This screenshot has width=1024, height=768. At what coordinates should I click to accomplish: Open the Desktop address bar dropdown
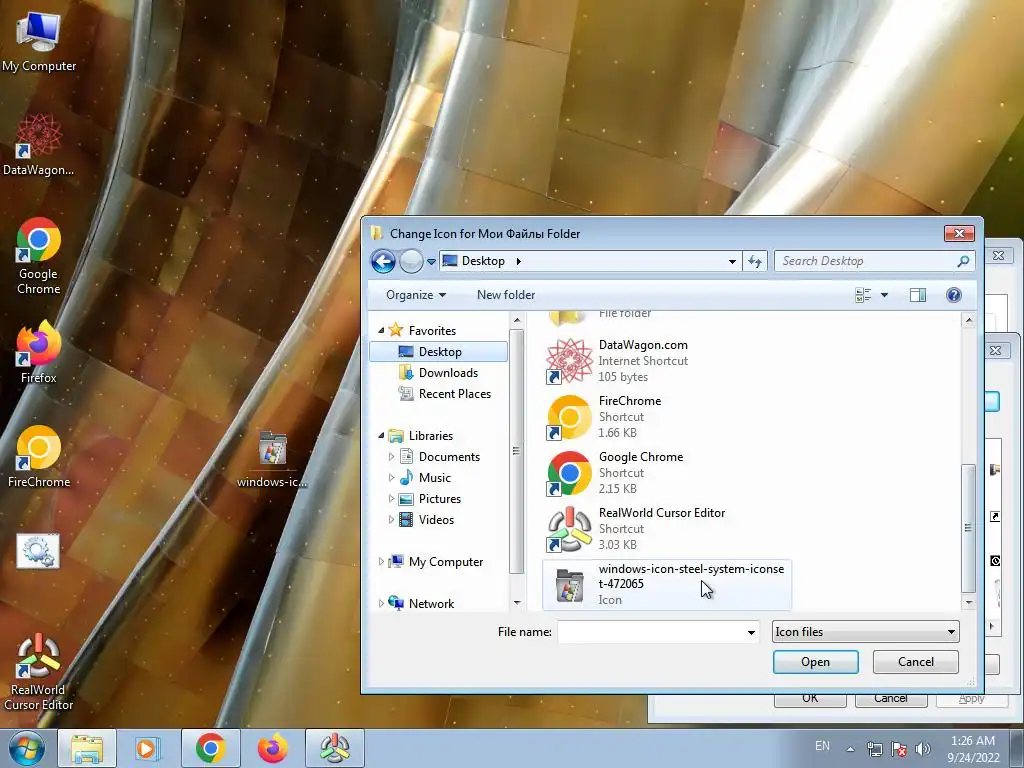coord(732,261)
